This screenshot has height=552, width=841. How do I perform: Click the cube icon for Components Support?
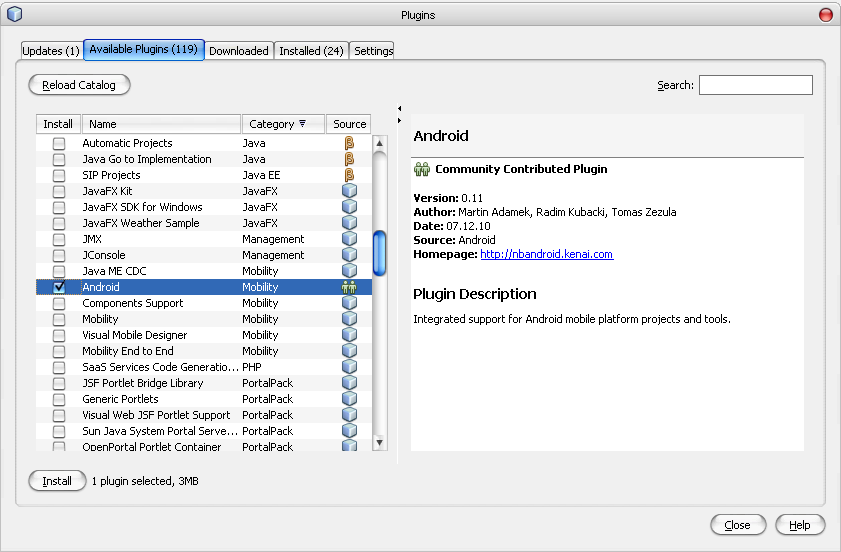349,303
